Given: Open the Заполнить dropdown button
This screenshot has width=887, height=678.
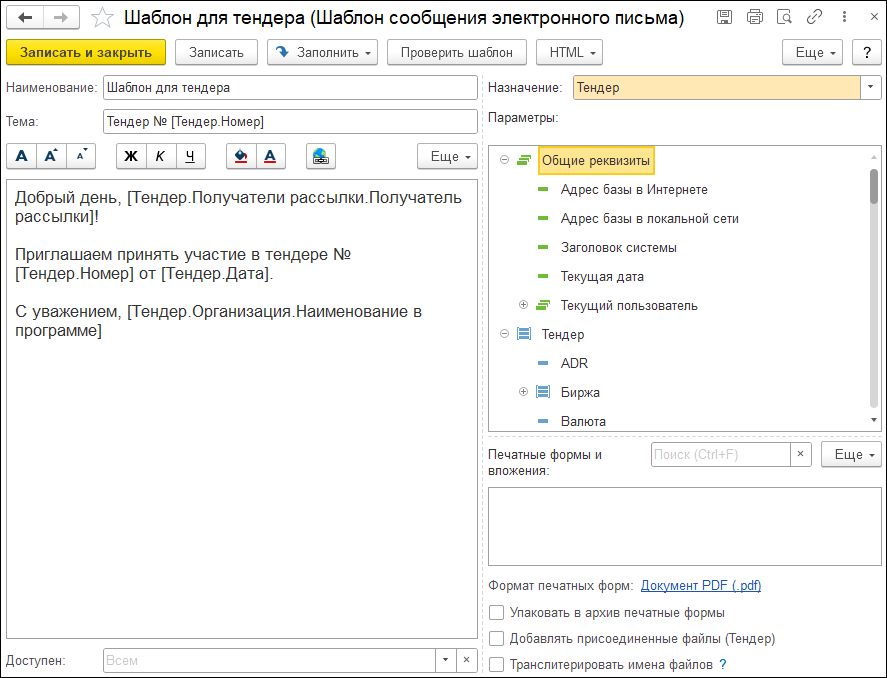Looking at the screenshot, I should (322, 53).
